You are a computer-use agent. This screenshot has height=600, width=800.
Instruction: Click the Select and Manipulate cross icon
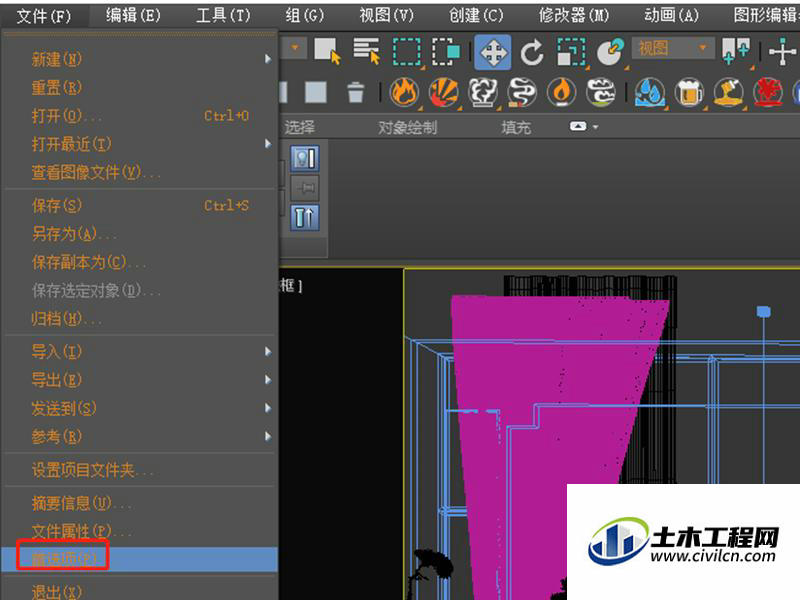[x=783, y=52]
